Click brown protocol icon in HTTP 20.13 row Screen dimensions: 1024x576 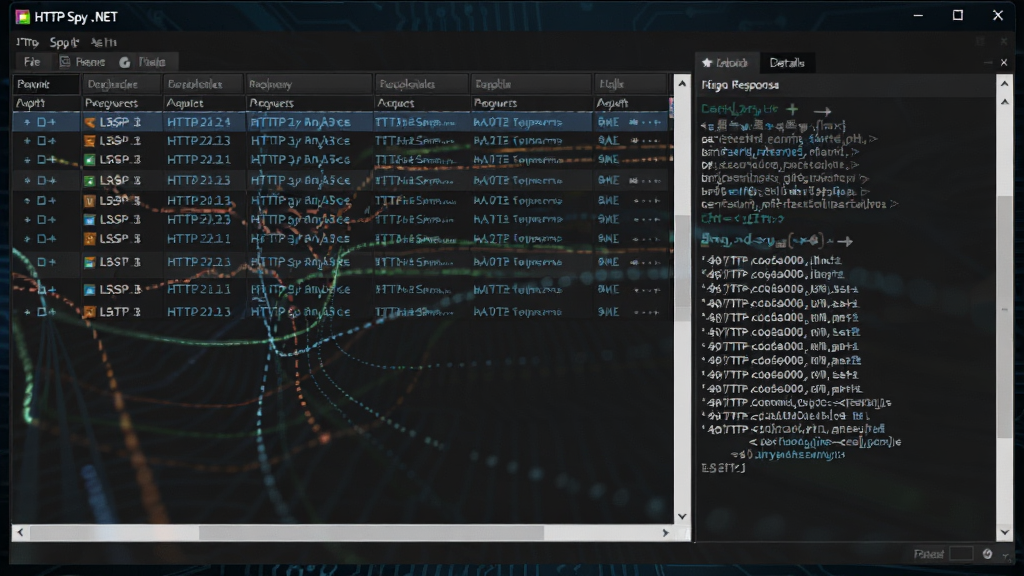coord(89,200)
